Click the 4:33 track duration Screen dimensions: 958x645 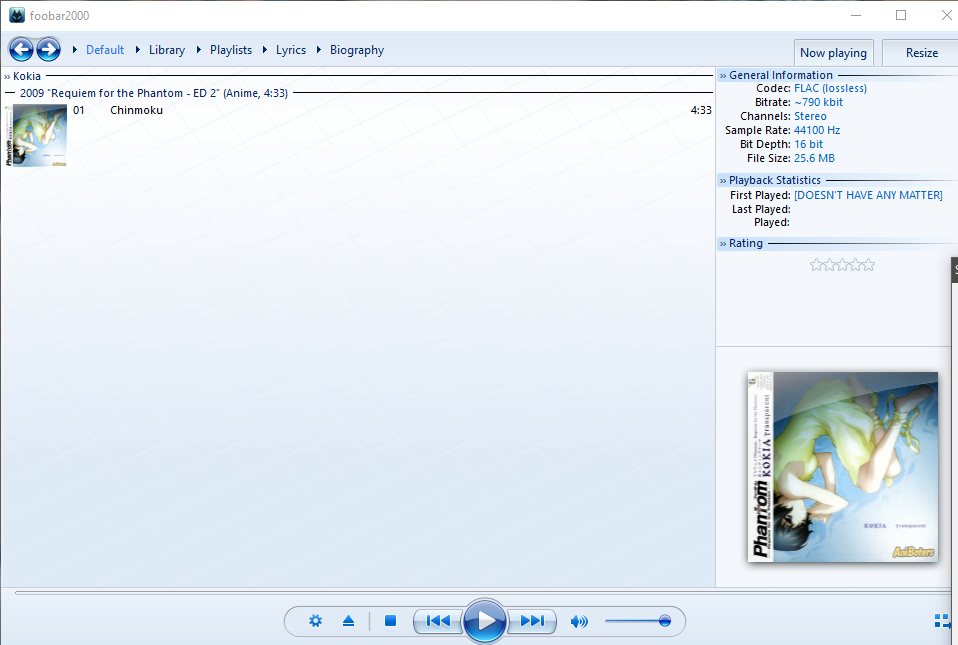point(701,111)
